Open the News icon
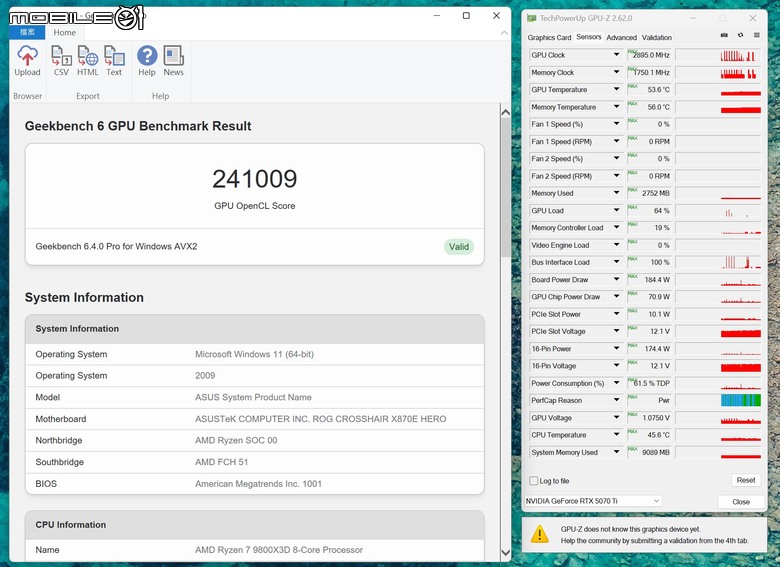Screen dimensions: 780x567 pos(174,56)
